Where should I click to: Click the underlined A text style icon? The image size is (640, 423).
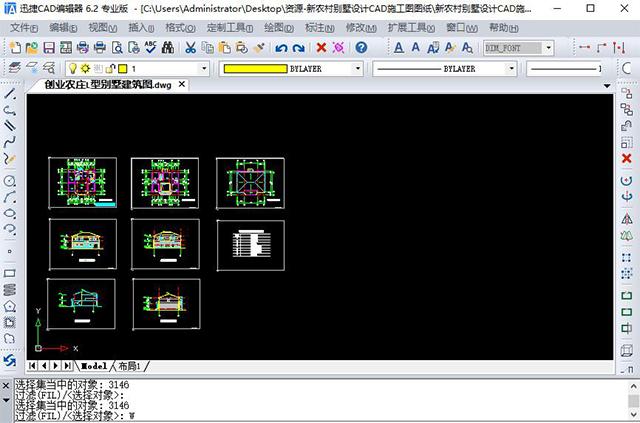(x=399, y=48)
